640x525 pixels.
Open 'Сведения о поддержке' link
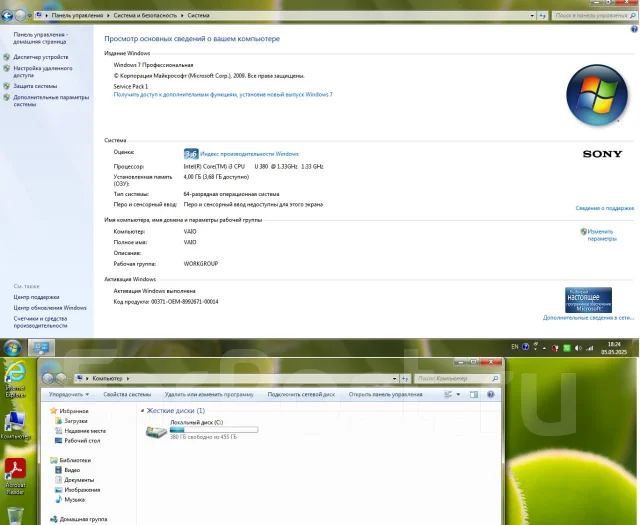point(604,208)
